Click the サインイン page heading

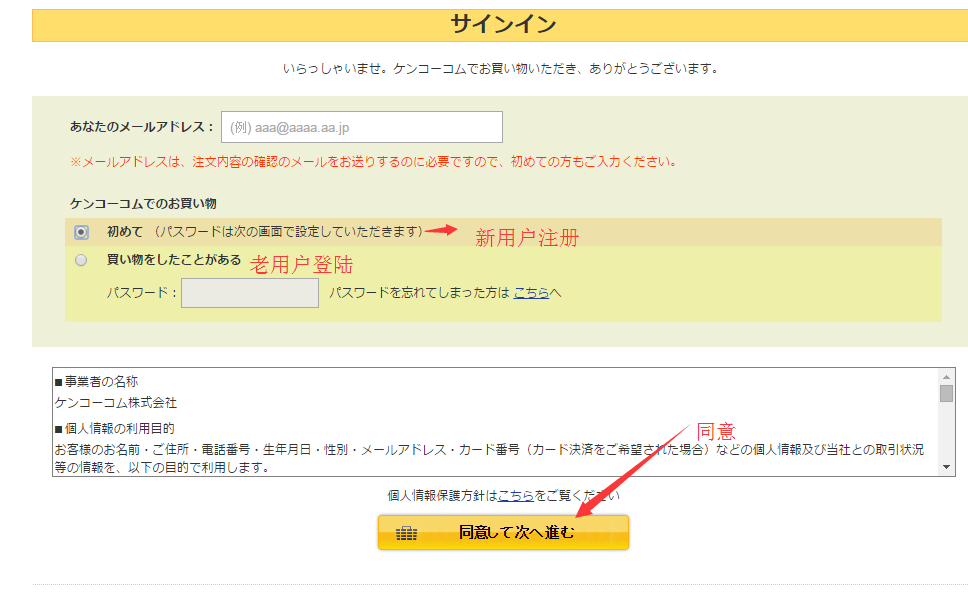tap(503, 24)
